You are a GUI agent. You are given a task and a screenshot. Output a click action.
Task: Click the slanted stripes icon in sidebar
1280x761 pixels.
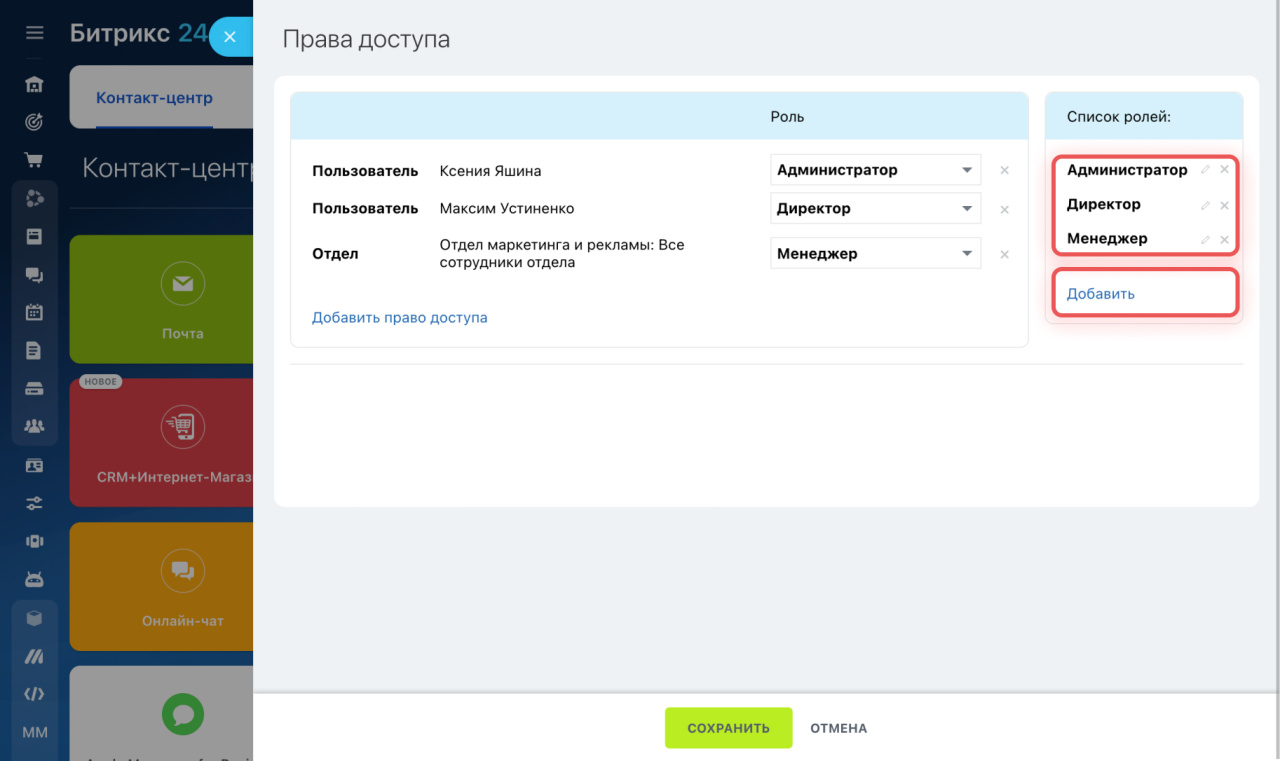pyautogui.click(x=35, y=656)
